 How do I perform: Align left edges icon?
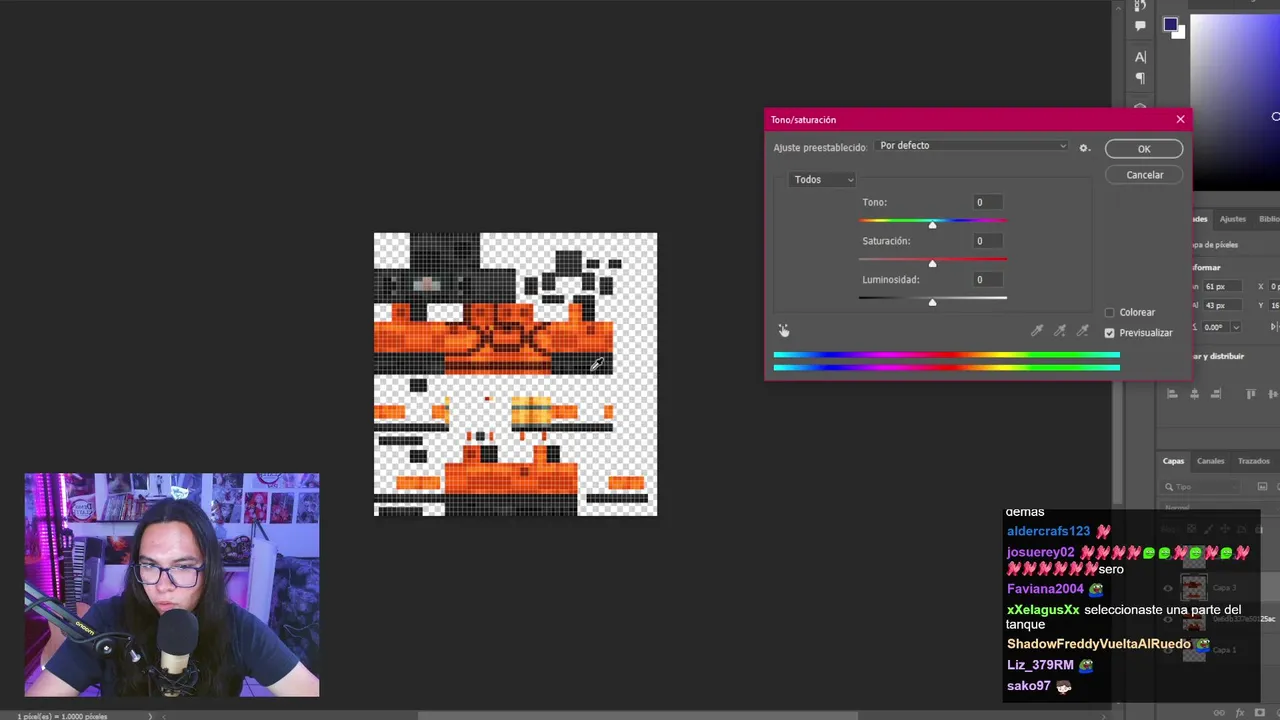[x=1171, y=394]
